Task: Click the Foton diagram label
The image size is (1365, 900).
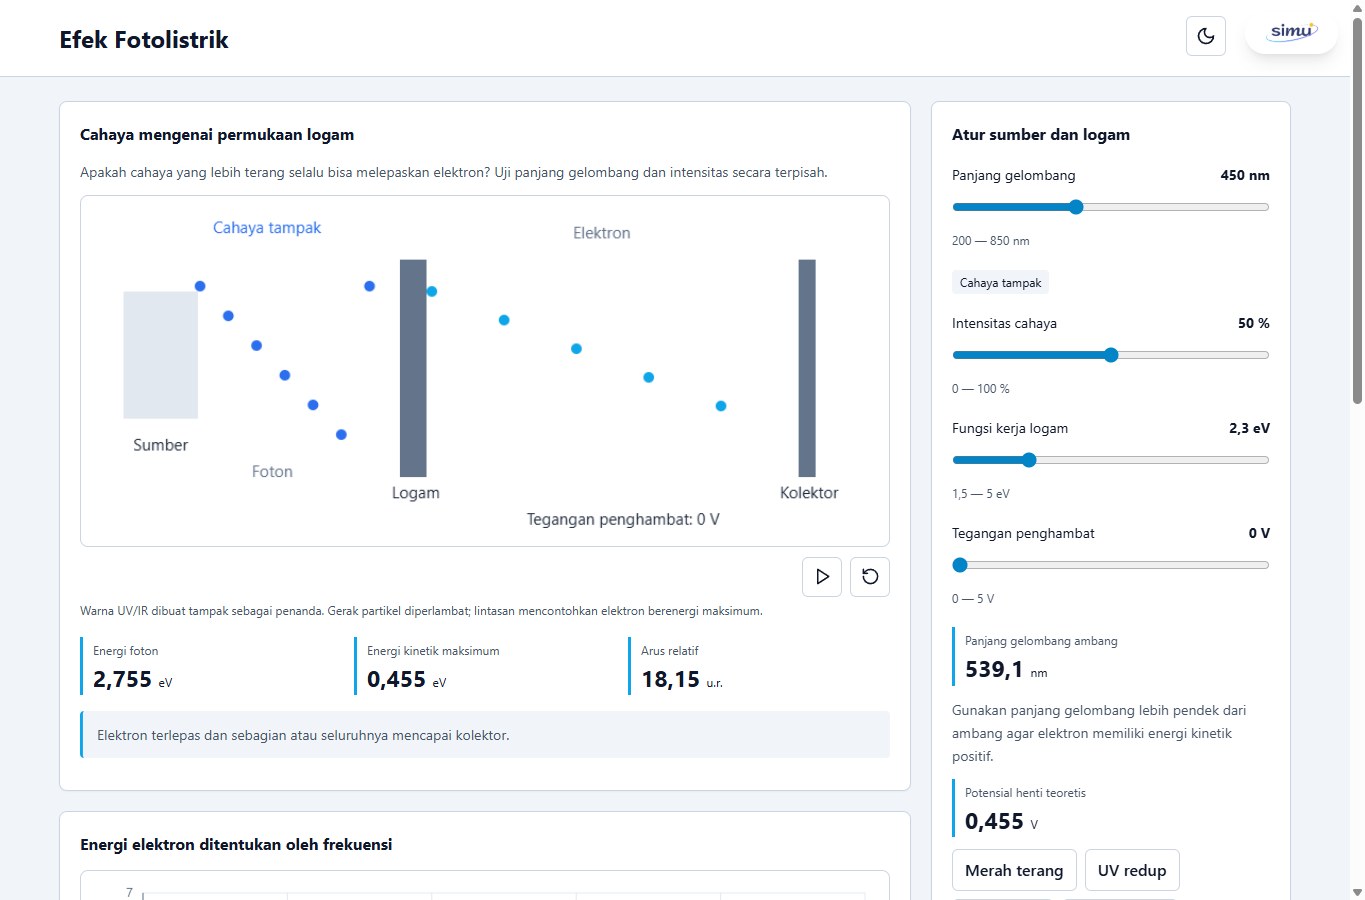Action: (x=272, y=472)
